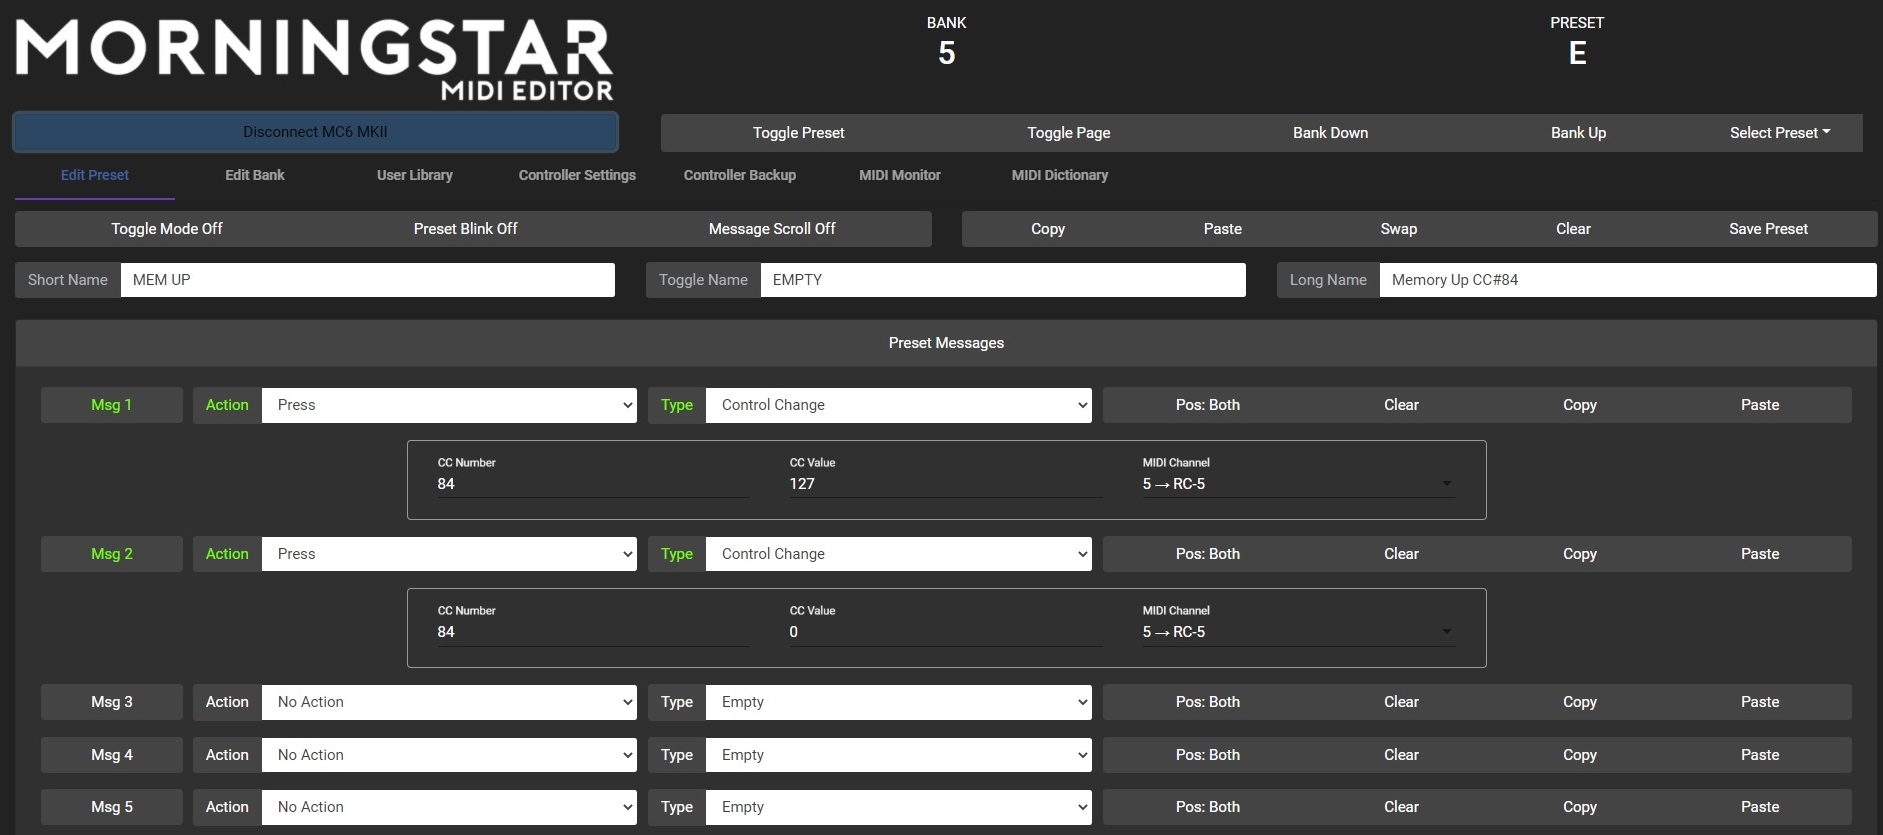The image size is (1883, 835).
Task: Clear message 2 using its Clear button
Action: tap(1400, 554)
